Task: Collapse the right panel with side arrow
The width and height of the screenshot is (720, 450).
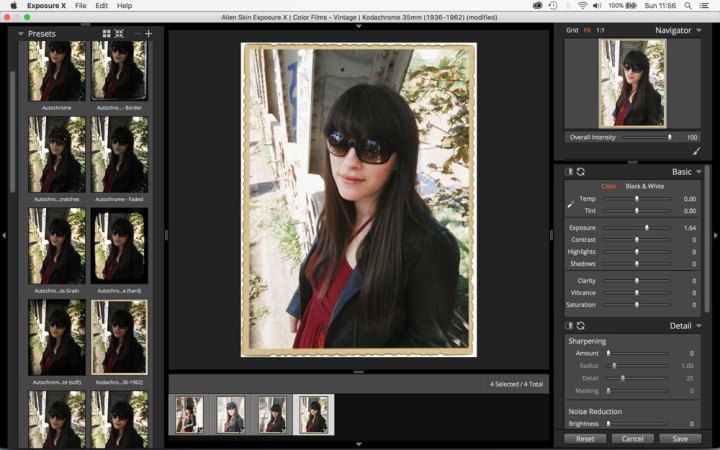Action: coord(715,235)
